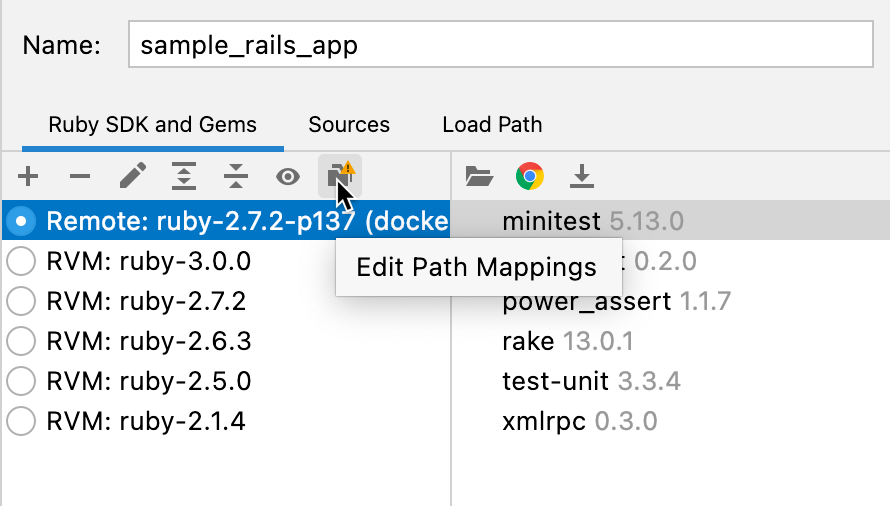The width and height of the screenshot is (890, 506).
Task: Click the Name input field
Action: [x=501, y=44]
